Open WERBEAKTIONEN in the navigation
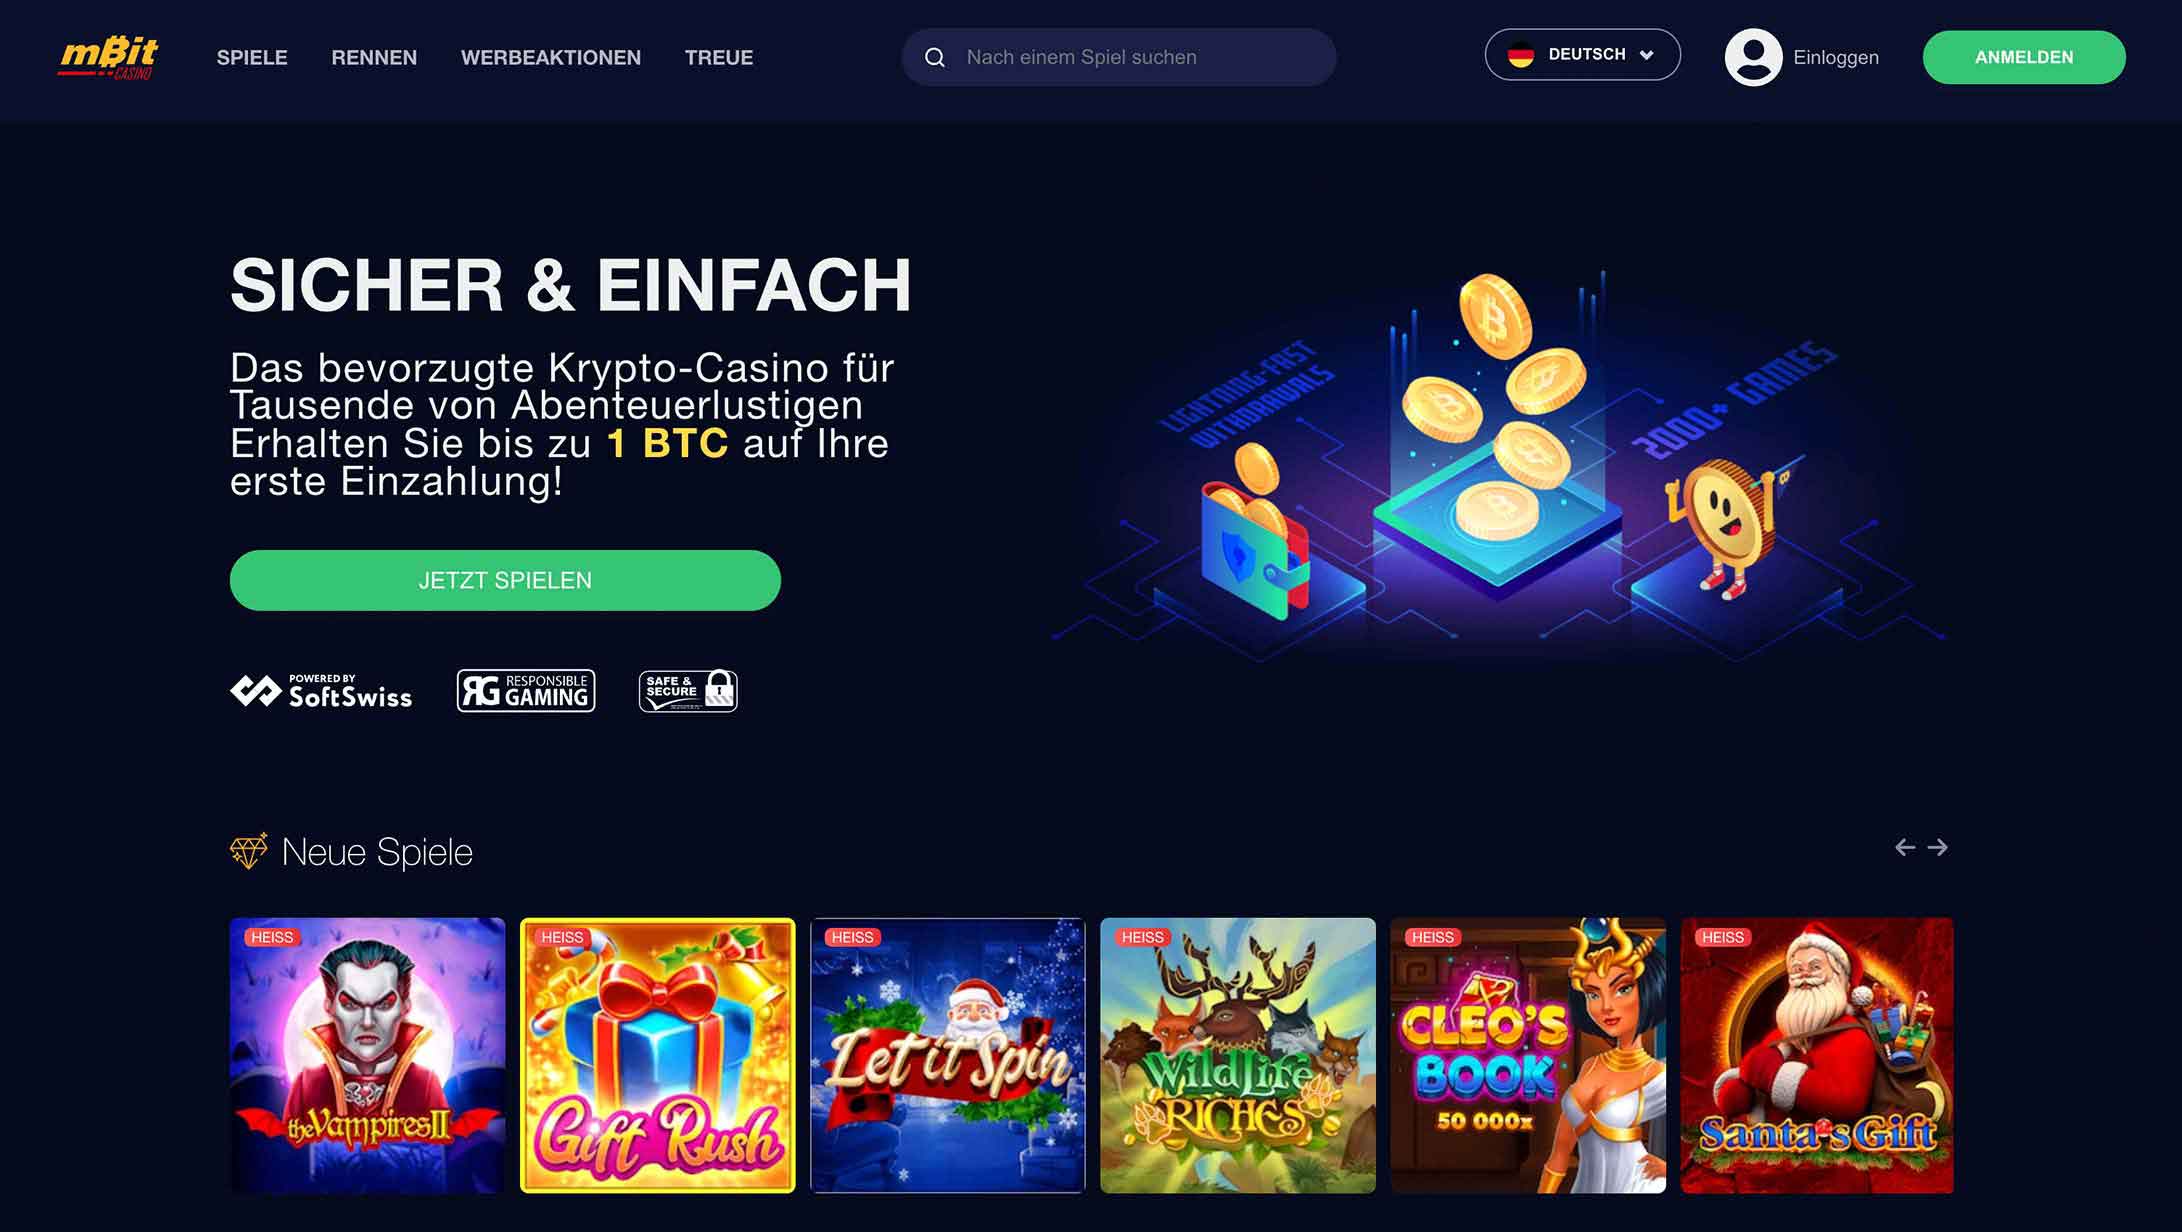The image size is (2182, 1232). [x=551, y=58]
